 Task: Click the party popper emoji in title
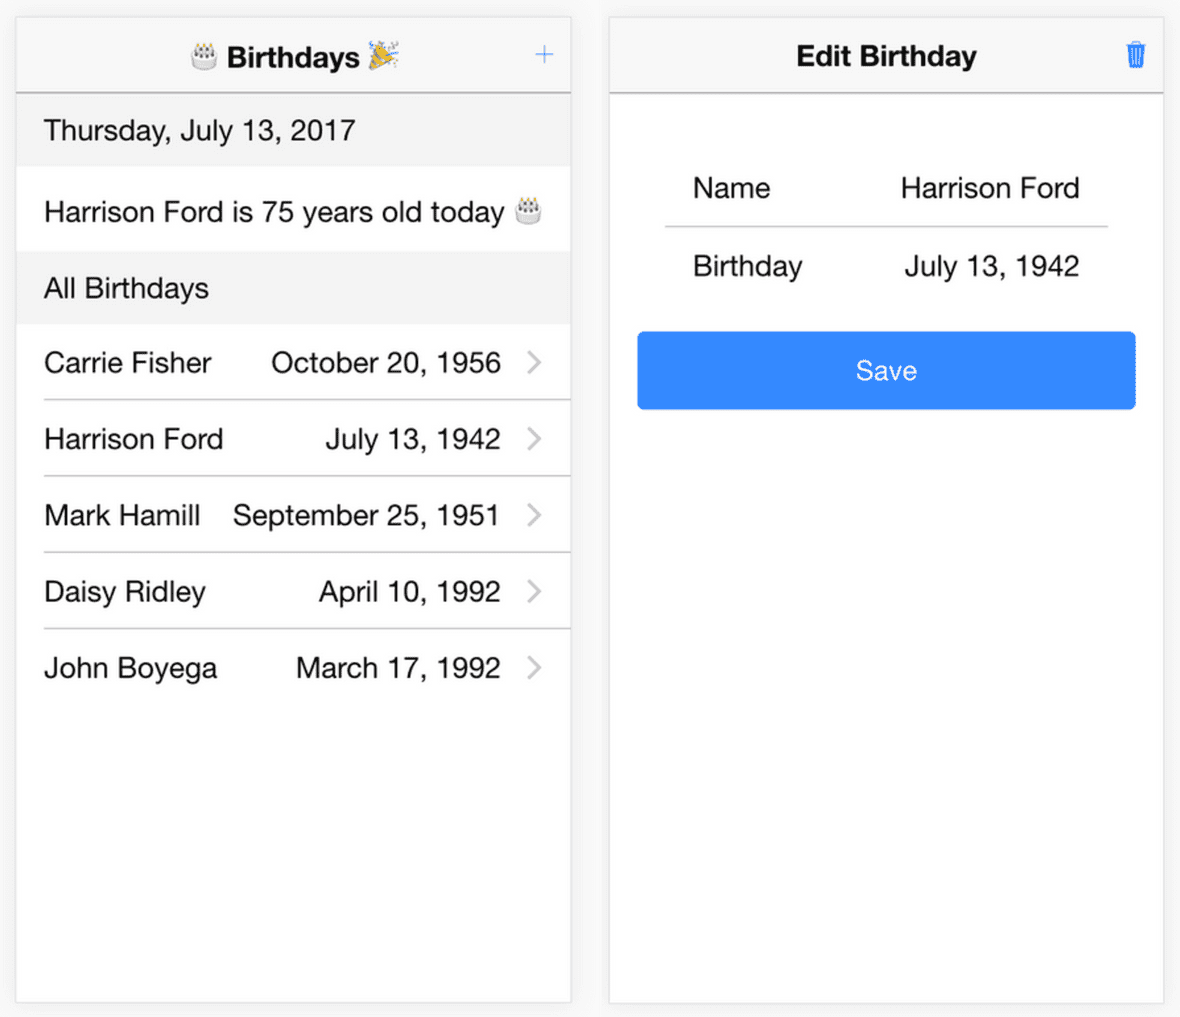(383, 56)
